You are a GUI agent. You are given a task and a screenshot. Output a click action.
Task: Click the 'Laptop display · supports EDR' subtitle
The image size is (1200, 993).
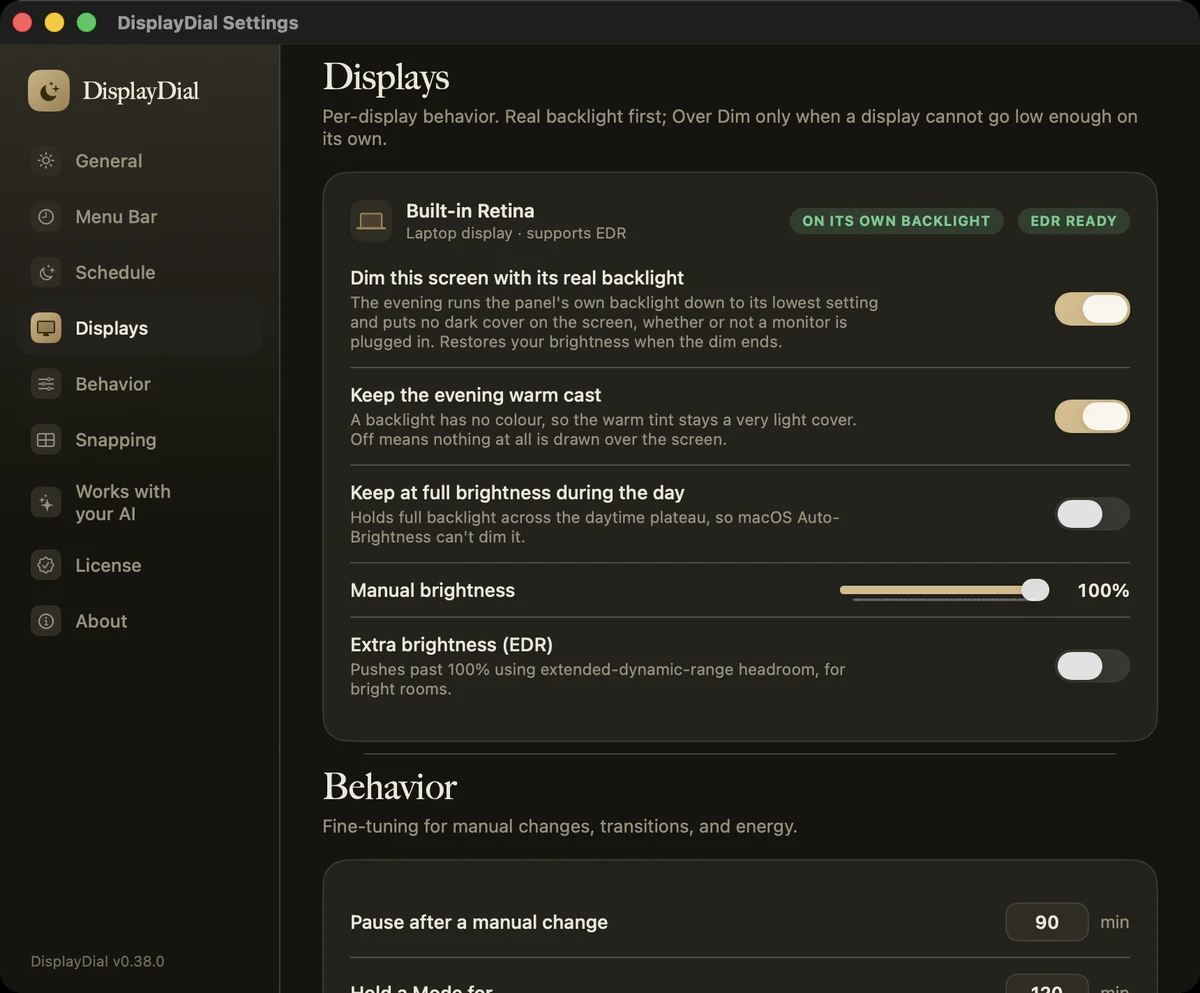516,234
